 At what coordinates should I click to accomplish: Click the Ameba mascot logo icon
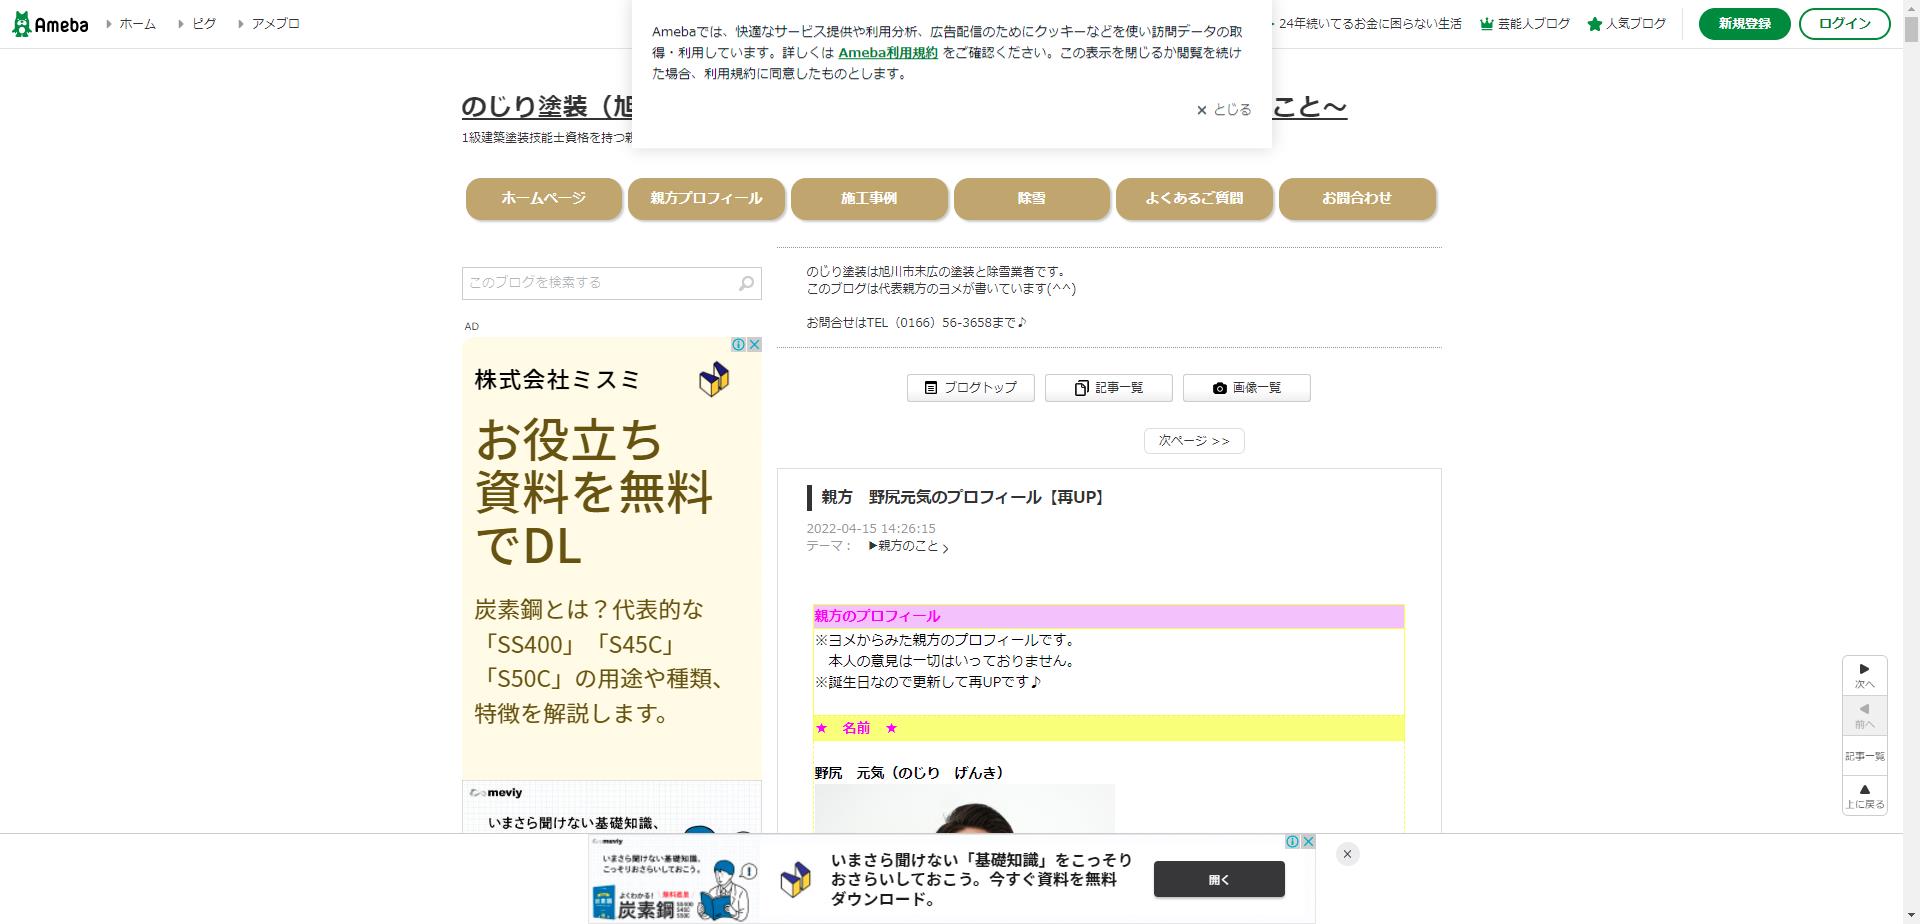pos(22,23)
